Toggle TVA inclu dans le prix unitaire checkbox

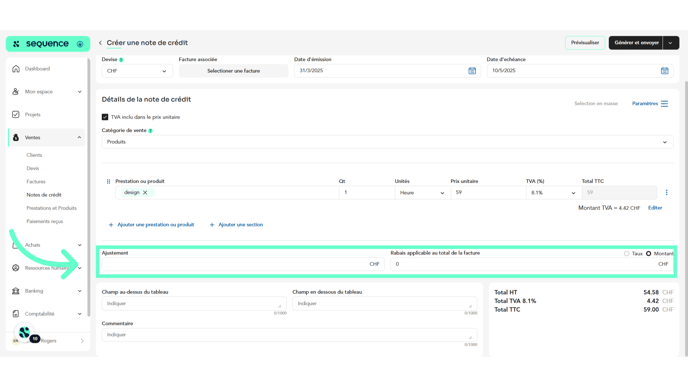(x=105, y=117)
